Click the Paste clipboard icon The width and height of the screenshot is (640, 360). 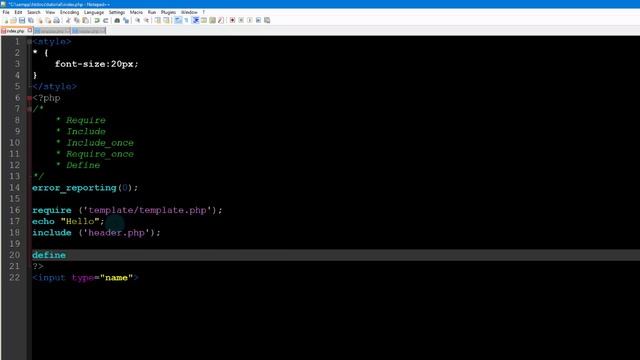pos(85,20)
